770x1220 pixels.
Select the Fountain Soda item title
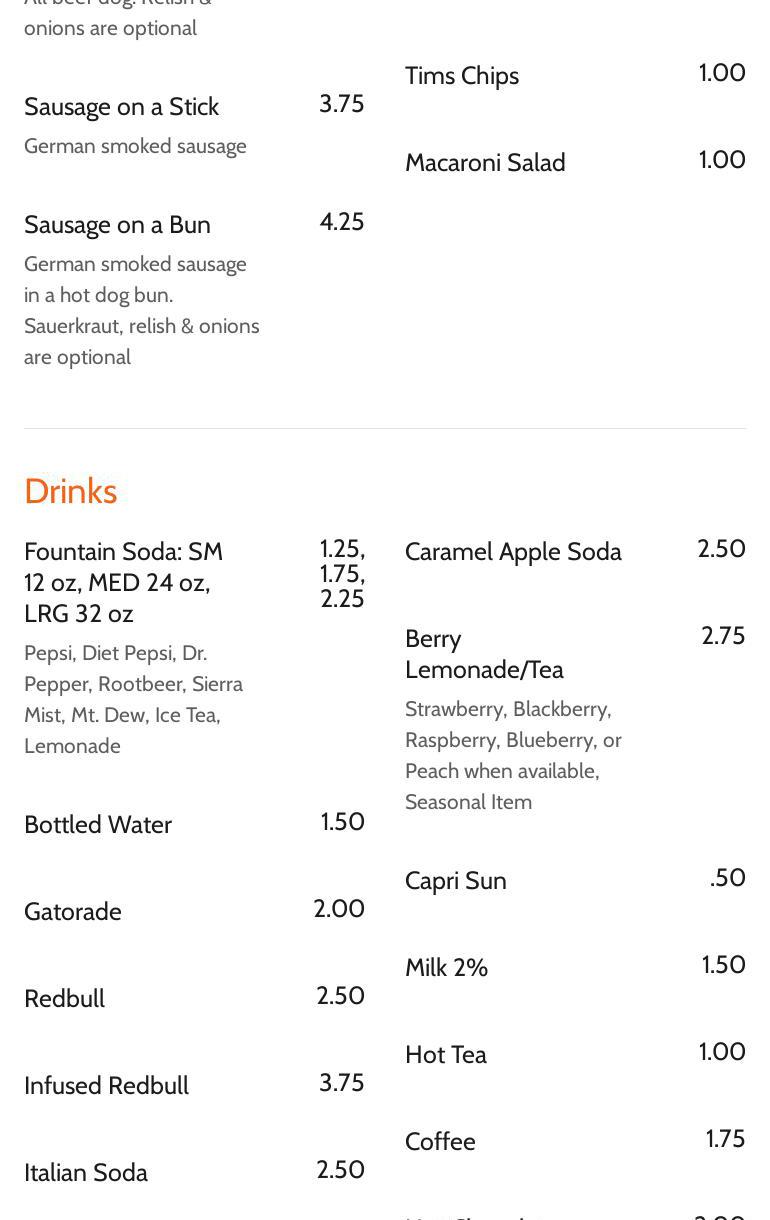[123, 582]
